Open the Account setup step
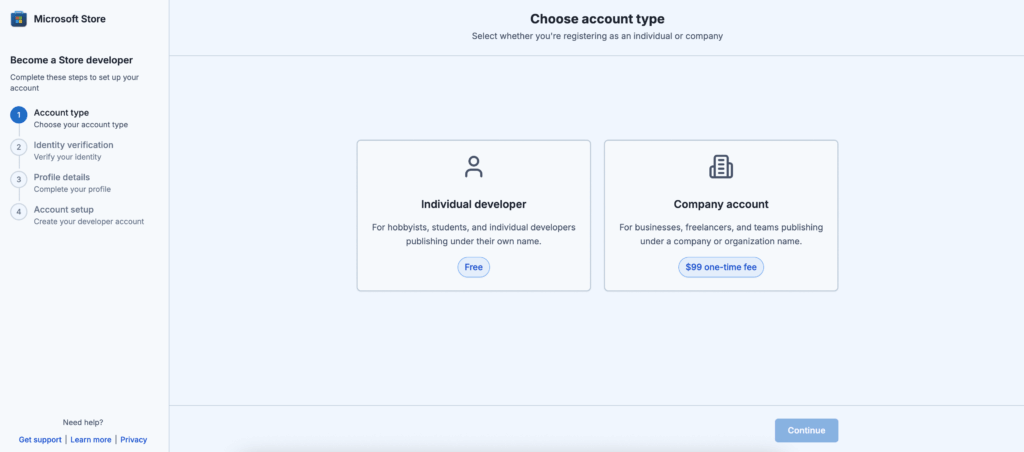Viewport: 1024px width, 452px height. (x=89, y=215)
